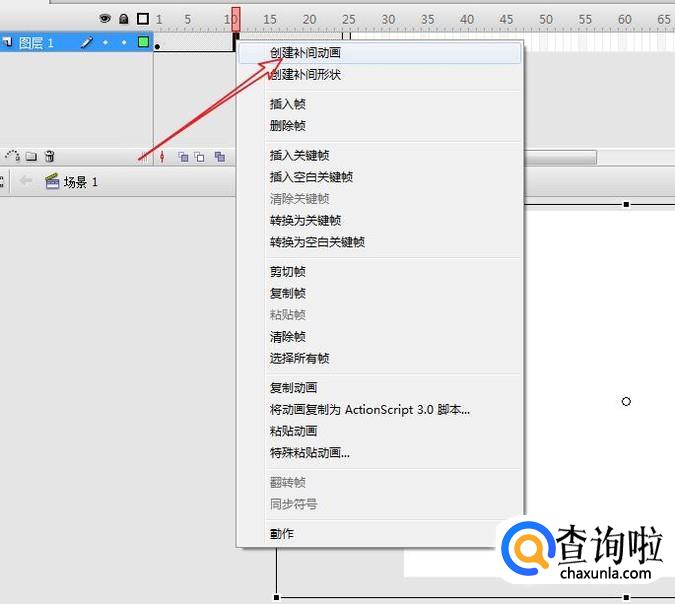Toggle show all layers as outlines square
The width and height of the screenshot is (675, 604).
pyautogui.click(x=143, y=19)
